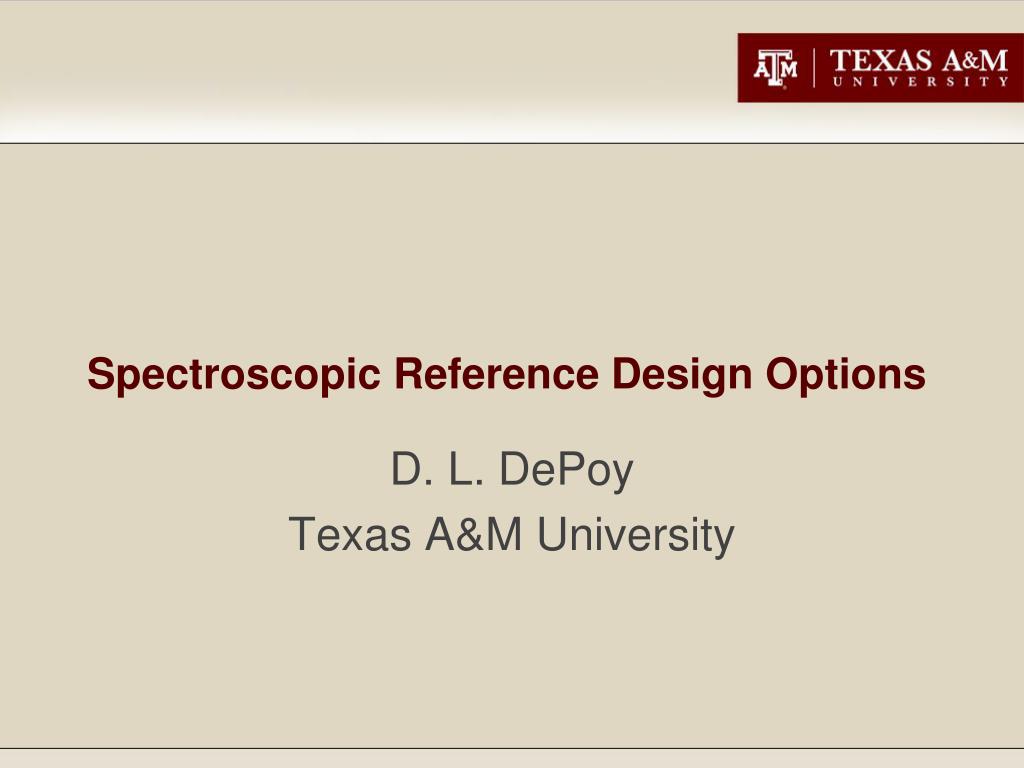Click the word Design in the title
This screenshot has height=768, width=1024.
(x=682, y=375)
